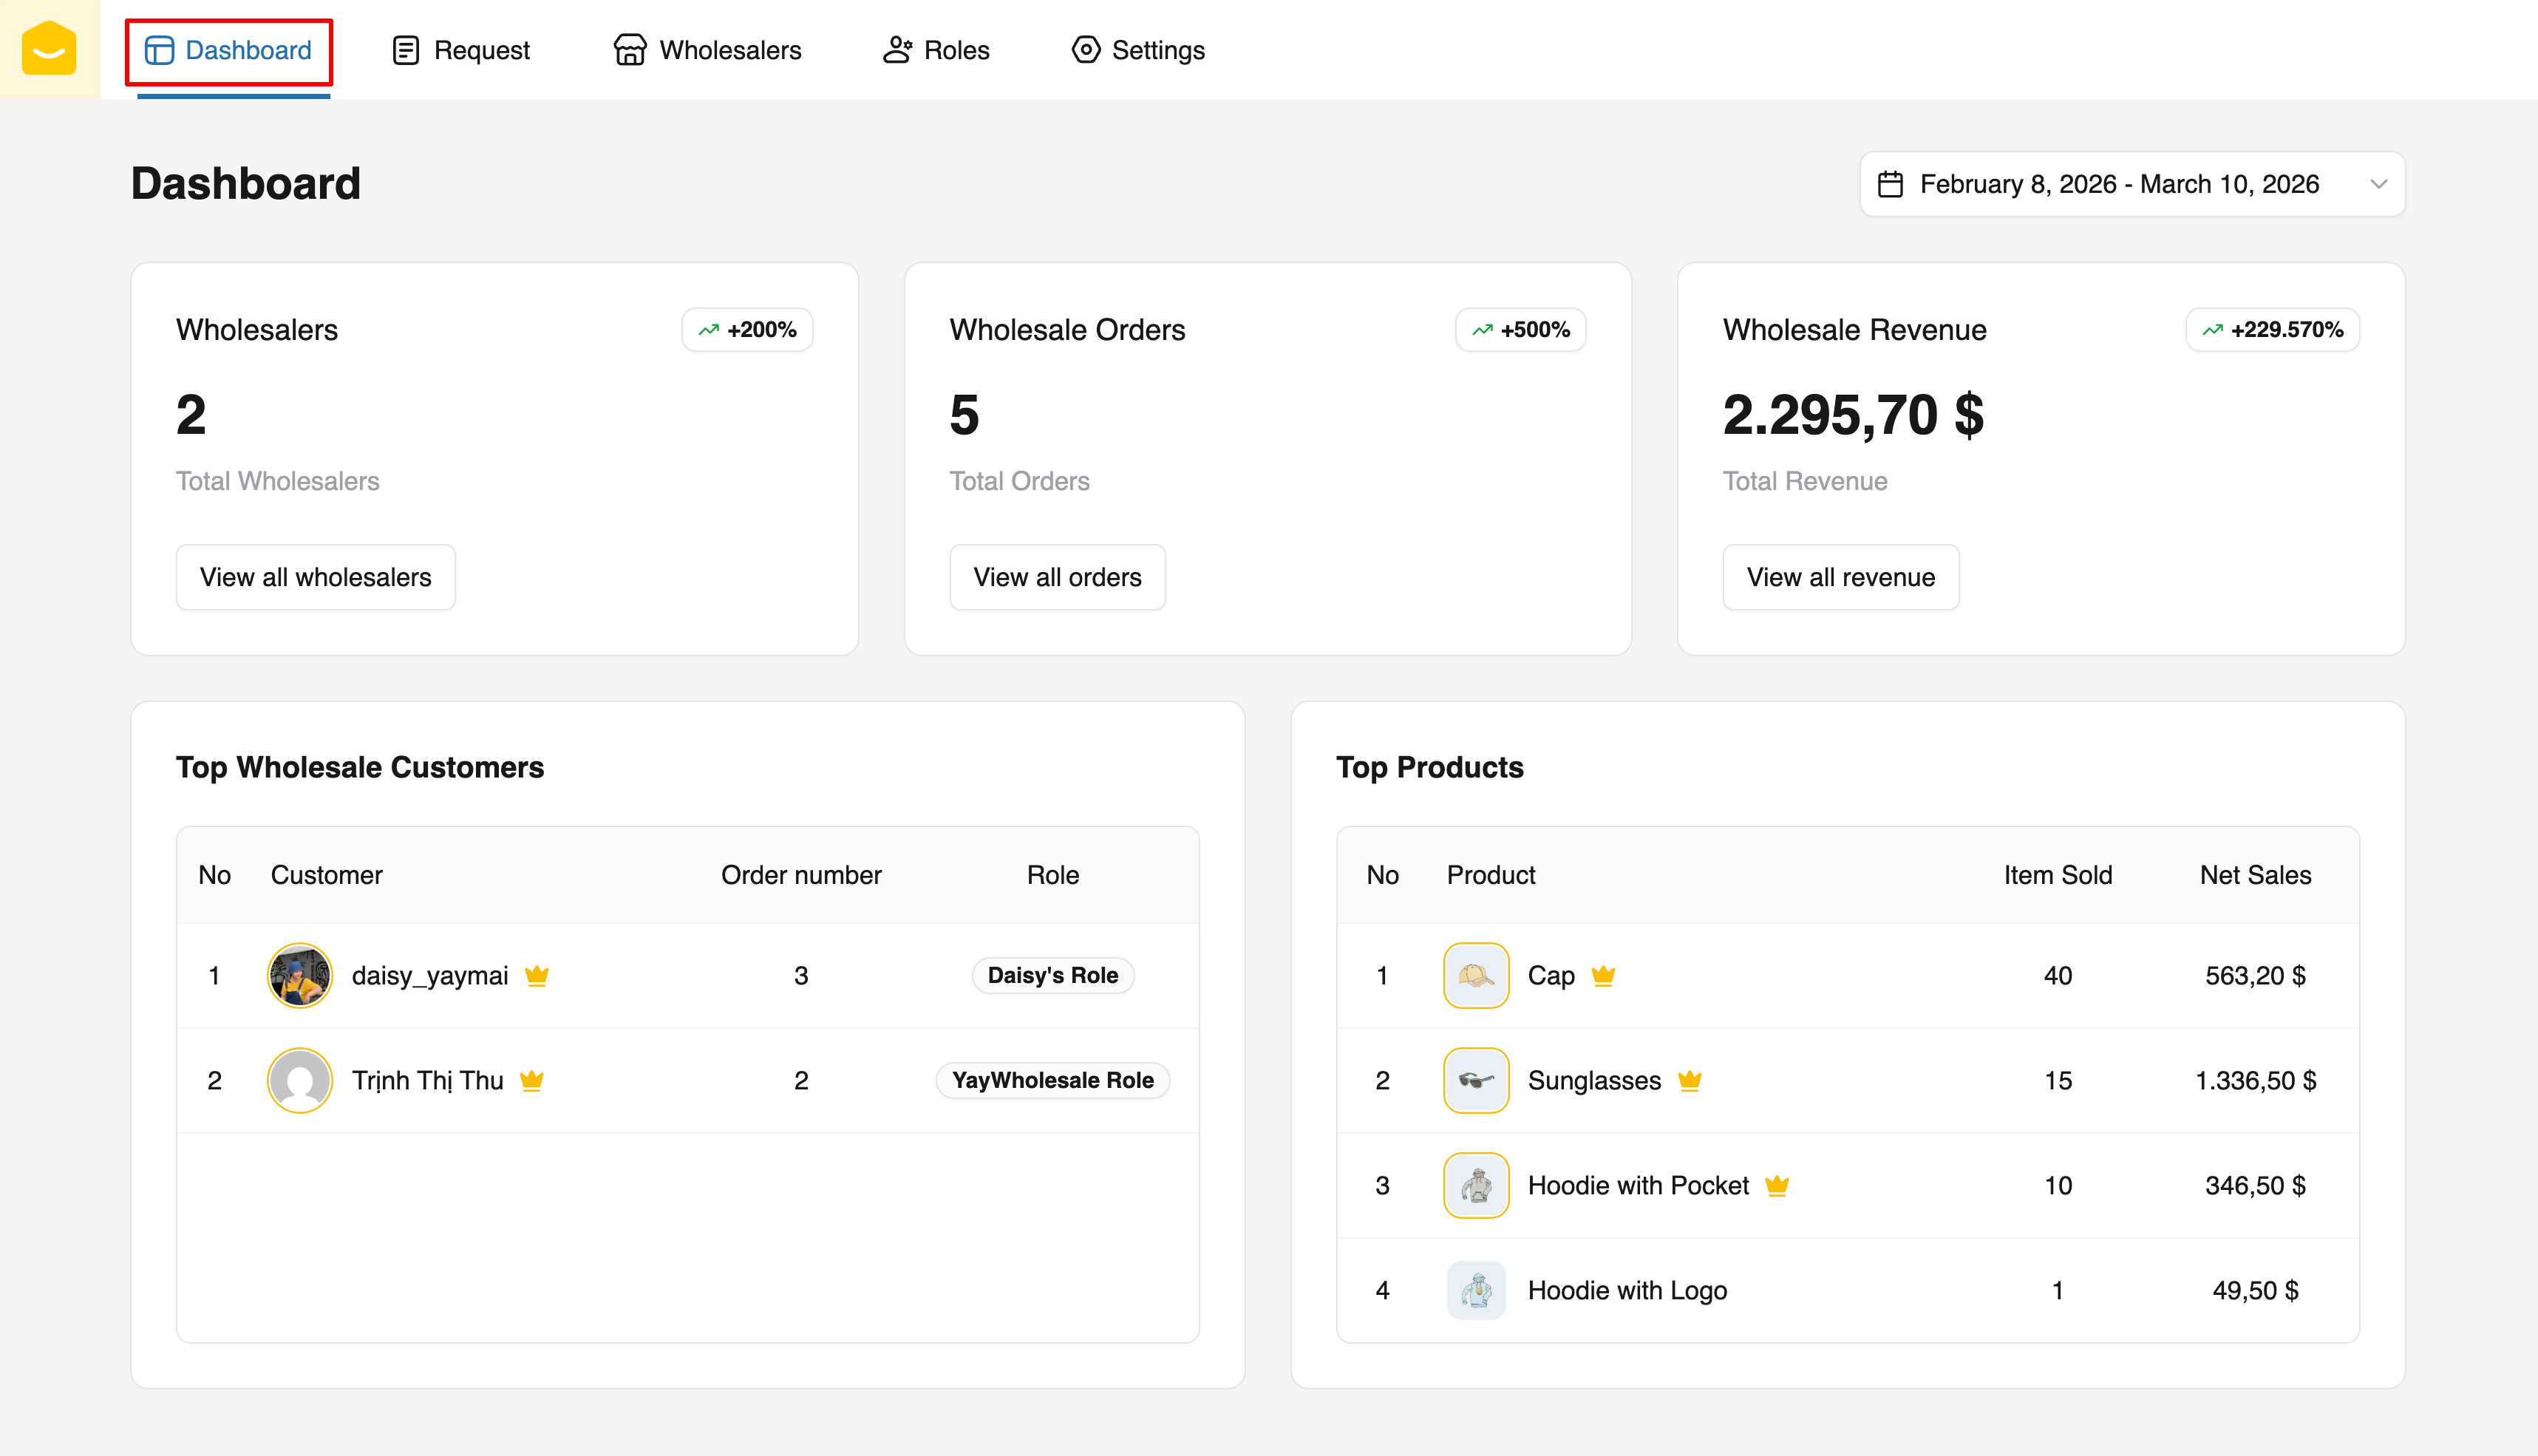Click the Cap product thumbnail

click(1476, 975)
